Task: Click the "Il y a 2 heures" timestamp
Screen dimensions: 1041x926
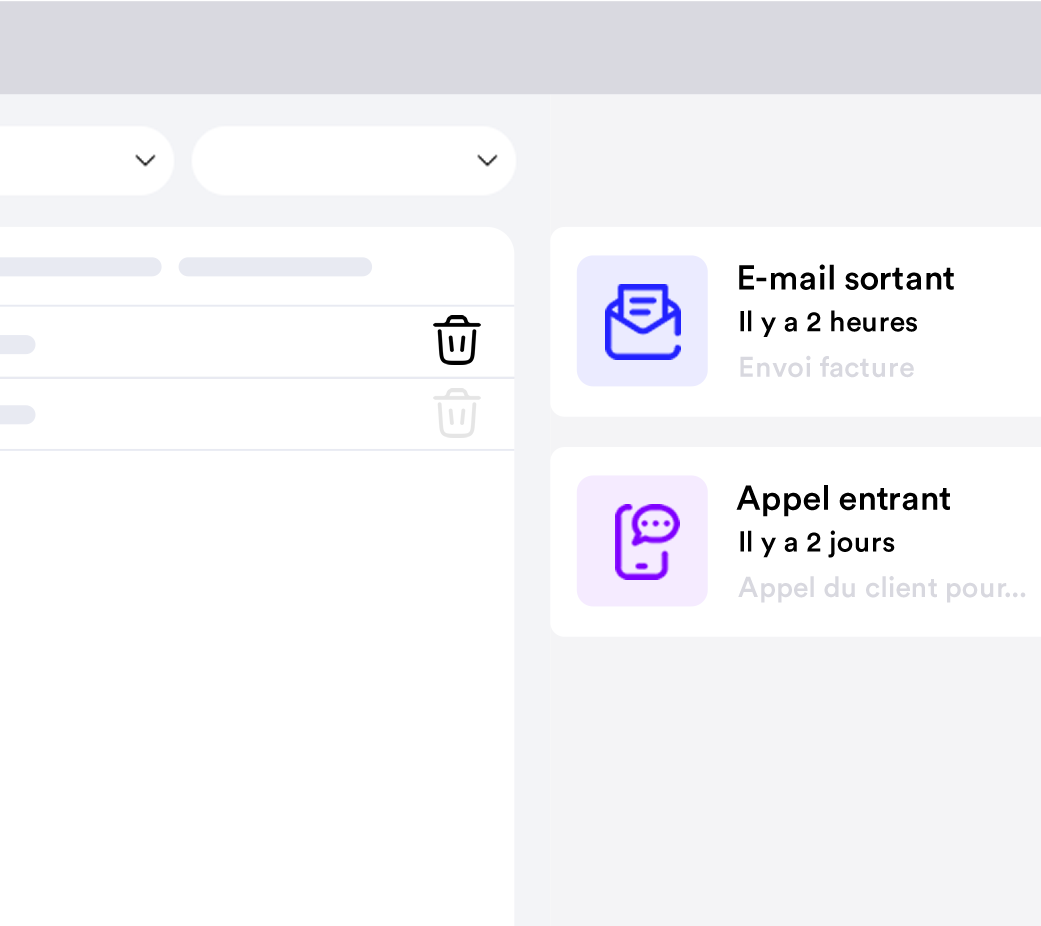Action: 827,322
